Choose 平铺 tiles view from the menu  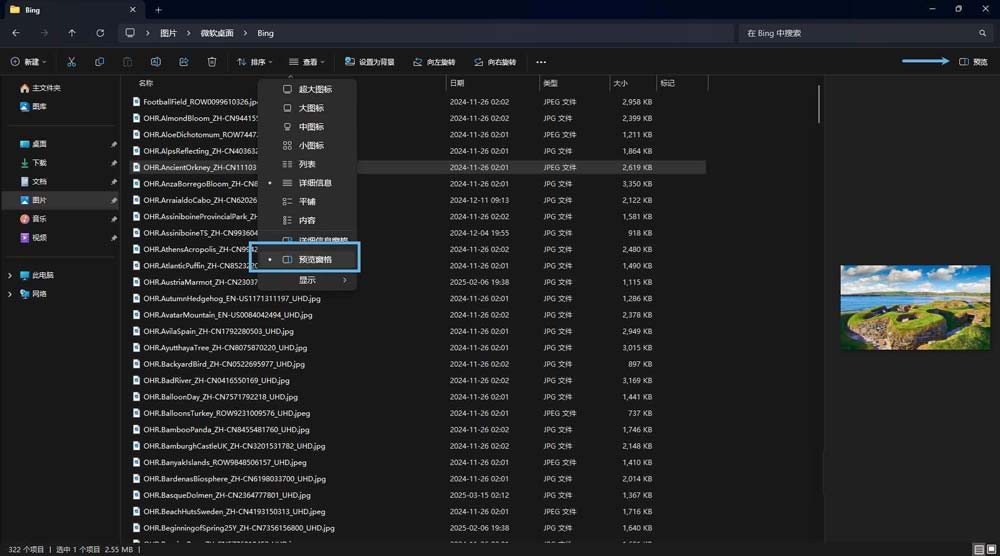pyautogui.click(x=307, y=201)
